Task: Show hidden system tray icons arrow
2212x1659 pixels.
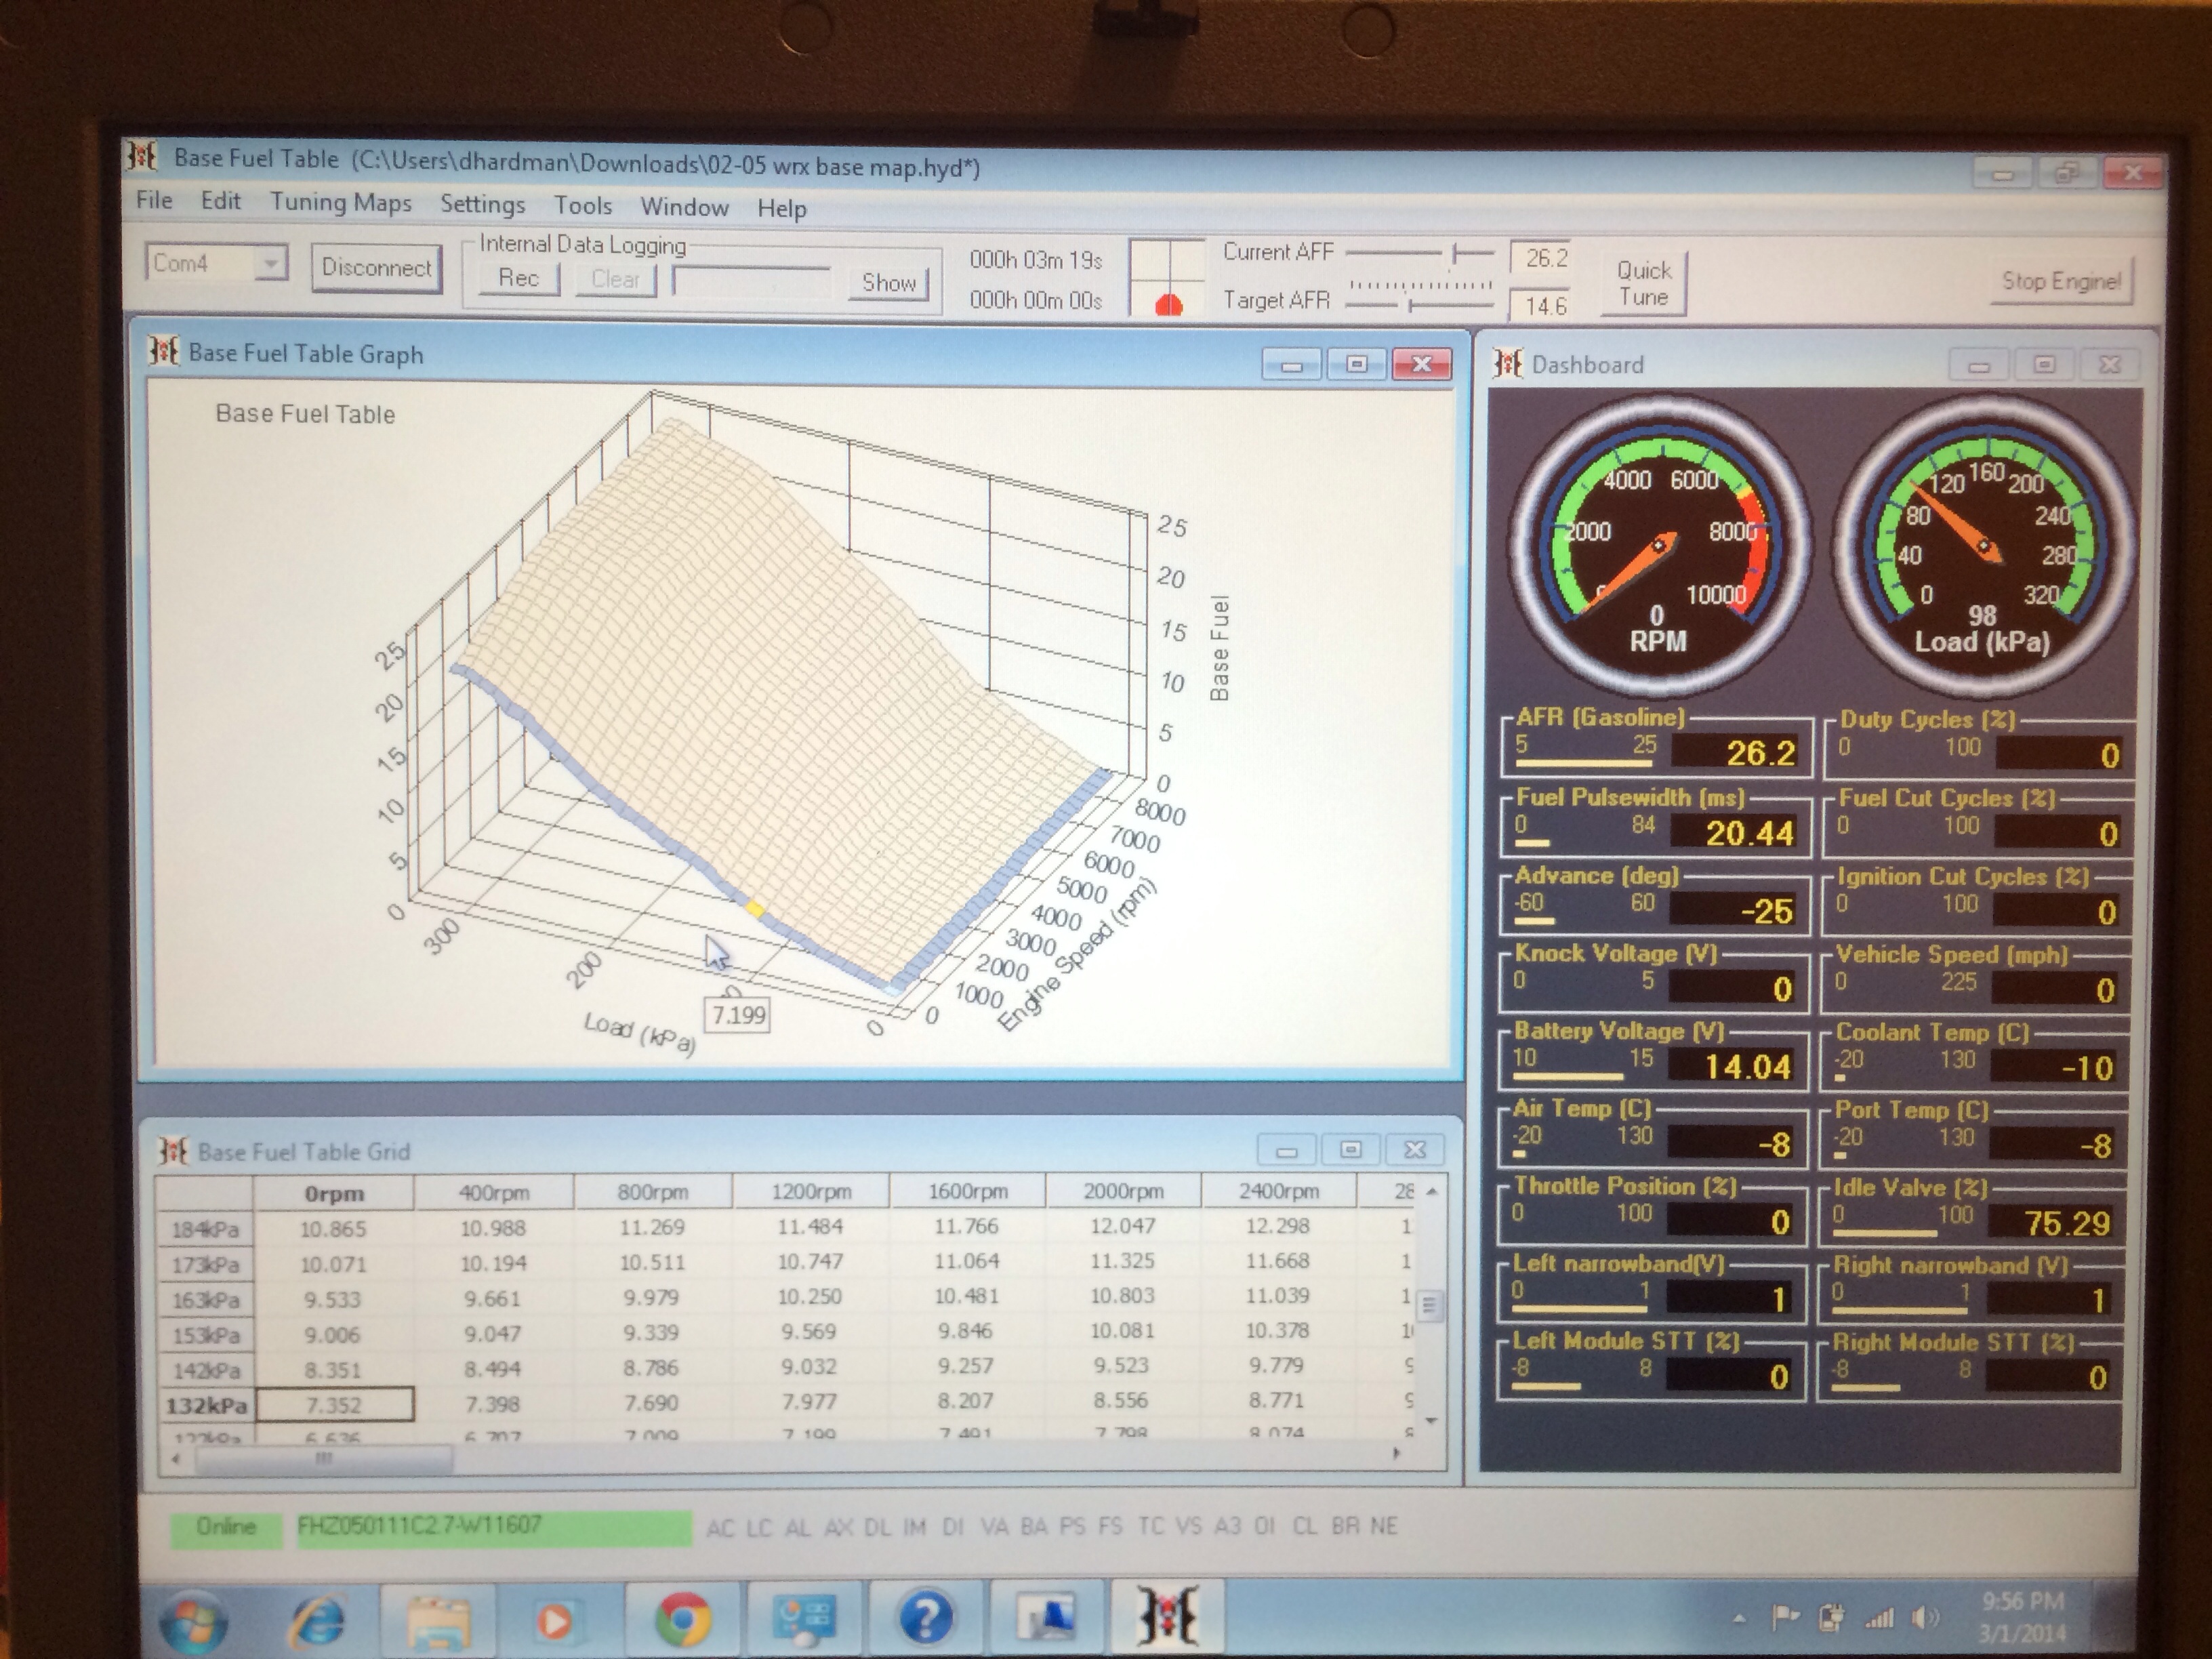Action: pos(1738,1617)
